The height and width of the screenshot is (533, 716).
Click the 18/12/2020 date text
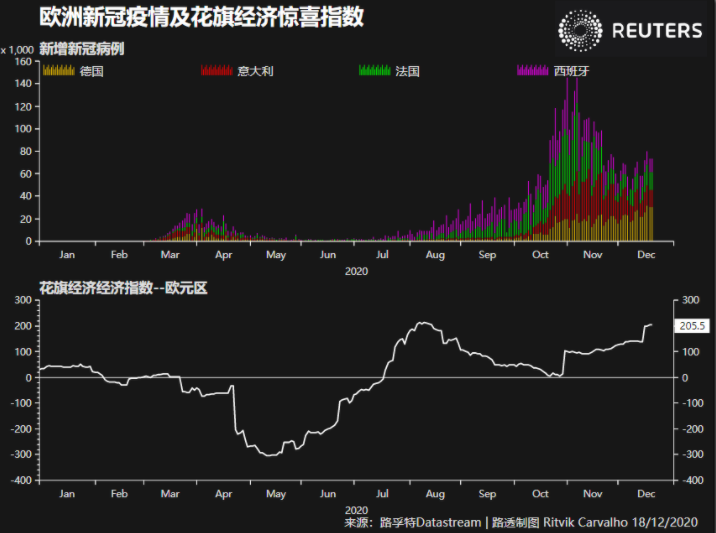[665, 522]
